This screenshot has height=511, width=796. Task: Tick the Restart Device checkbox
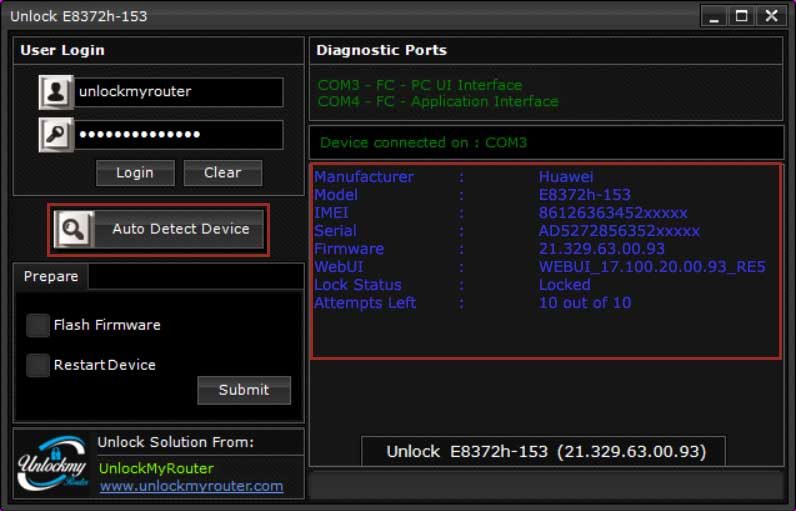[38, 365]
